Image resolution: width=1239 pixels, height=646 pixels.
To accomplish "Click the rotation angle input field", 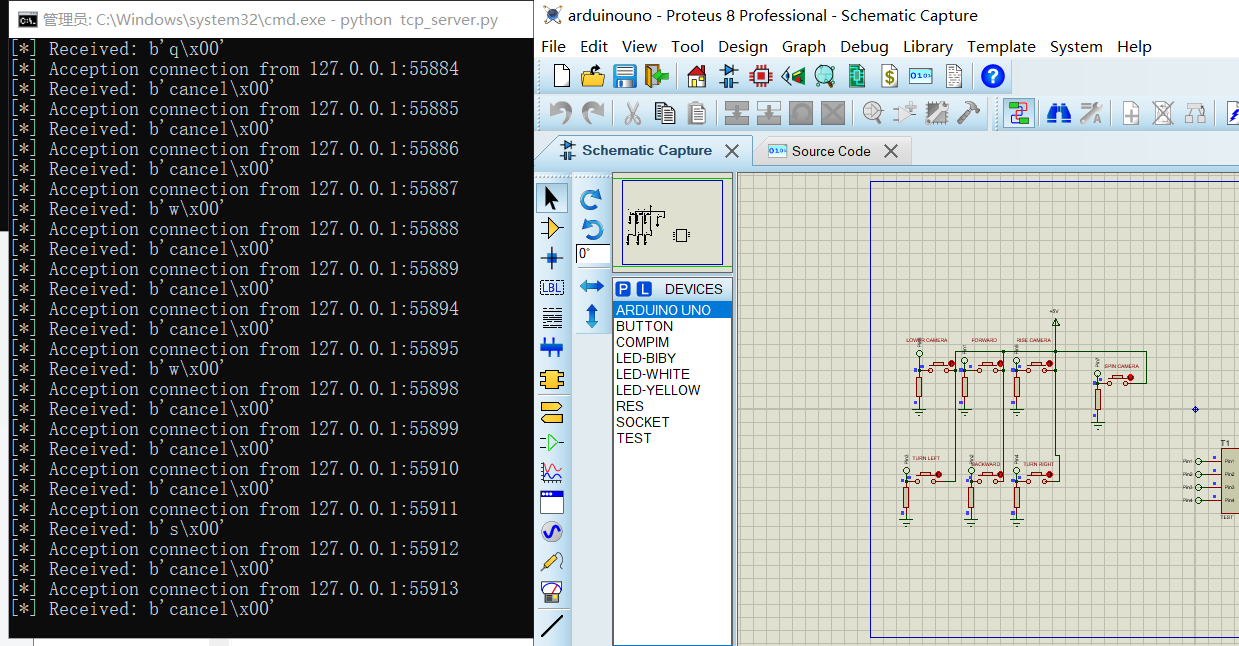I will (591, 254).
